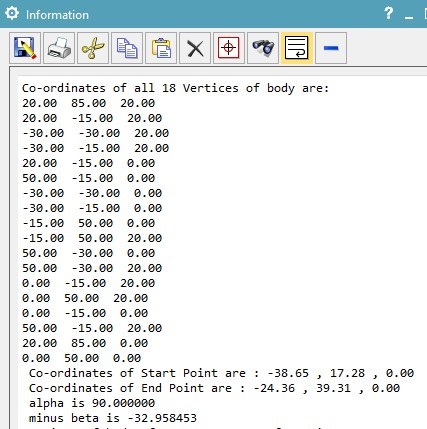
Task: Select the row '50.00 -30.00 0.00'
Action: point(89,253)
